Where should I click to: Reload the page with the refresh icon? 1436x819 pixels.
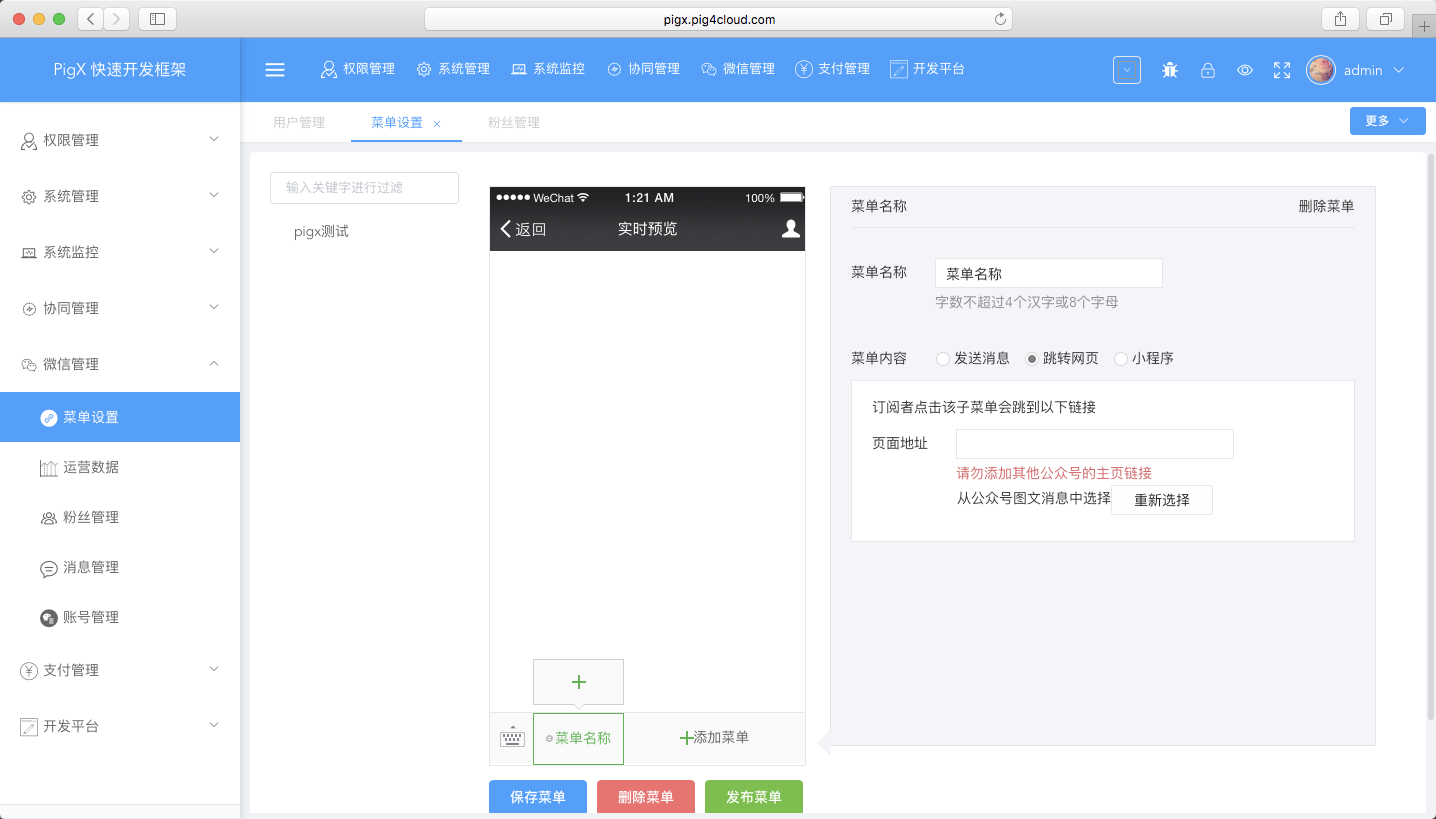click(1000, 19)
